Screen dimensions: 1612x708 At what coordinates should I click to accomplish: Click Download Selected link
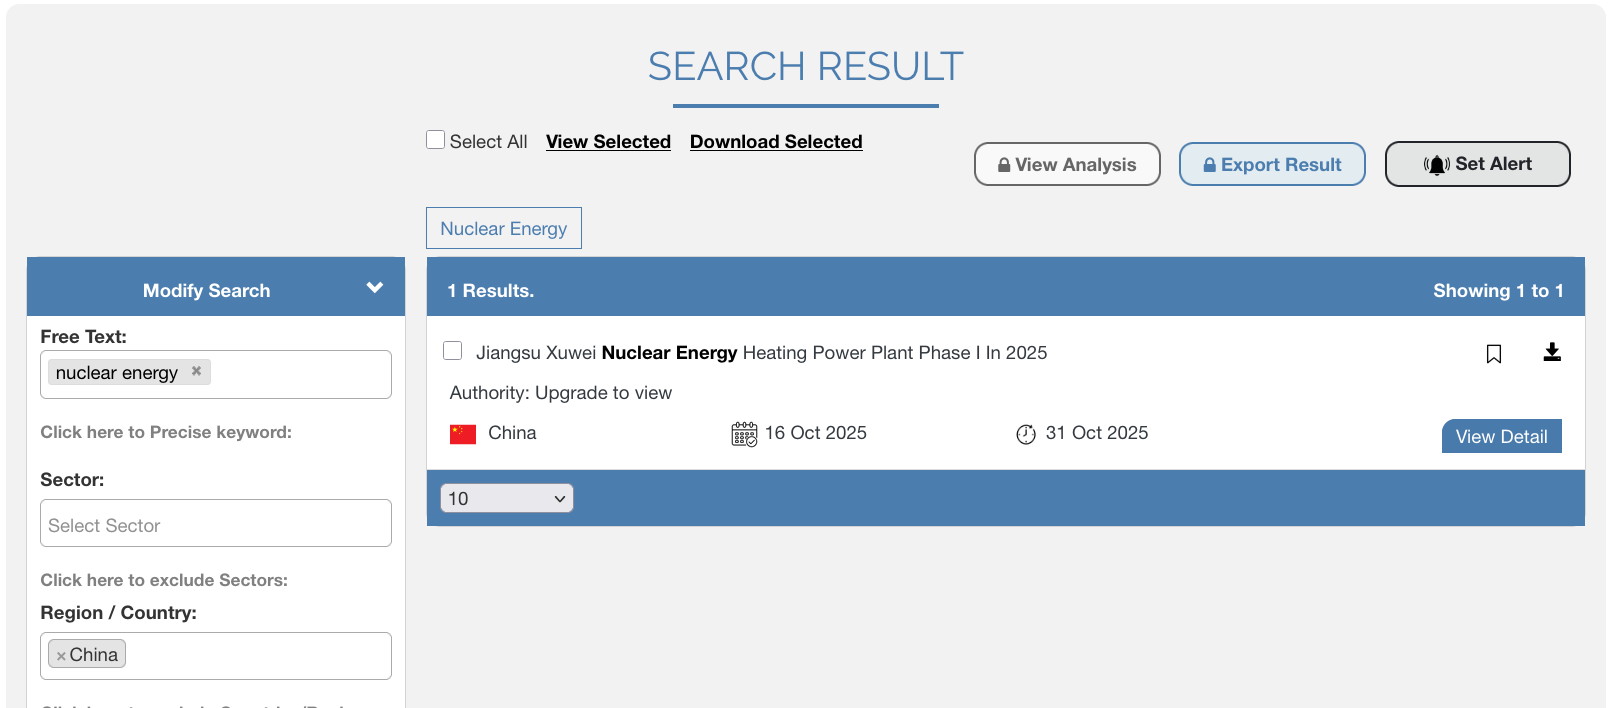[x=776, y=142]
